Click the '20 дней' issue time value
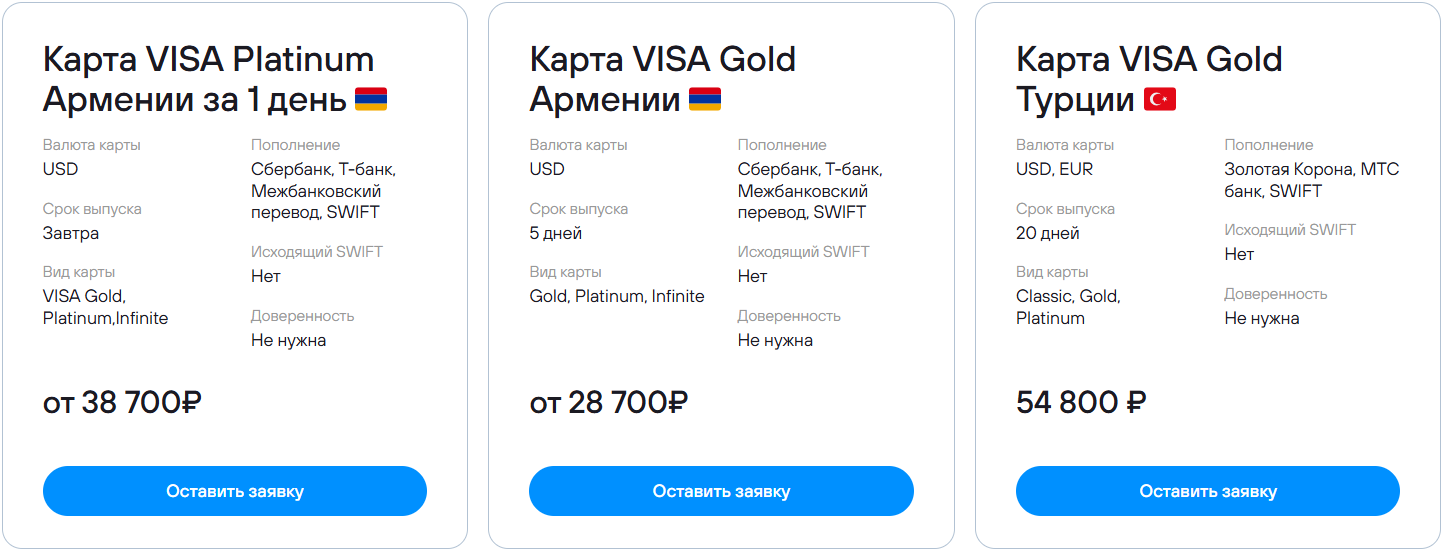This screenshot has height=552, width=1441. (x=1048, y=234)
